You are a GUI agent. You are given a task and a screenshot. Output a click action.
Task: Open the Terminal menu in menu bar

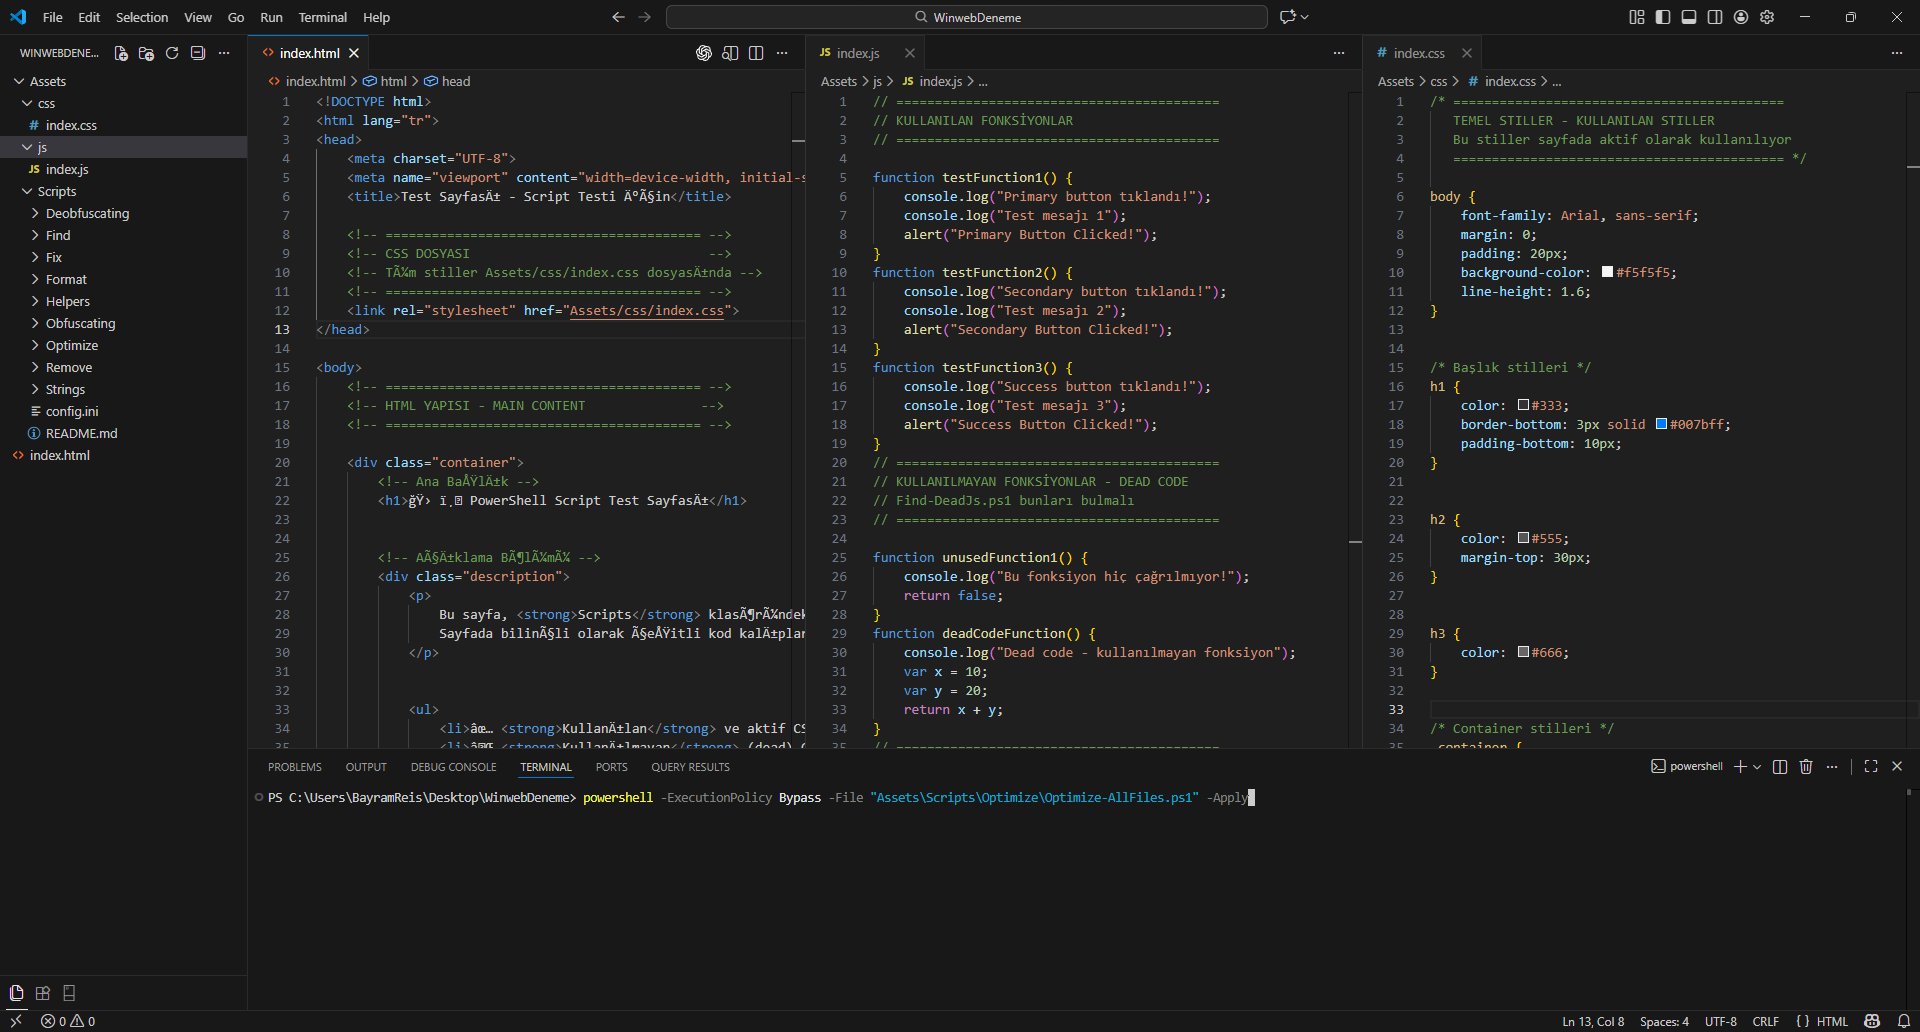coord(322,17)
